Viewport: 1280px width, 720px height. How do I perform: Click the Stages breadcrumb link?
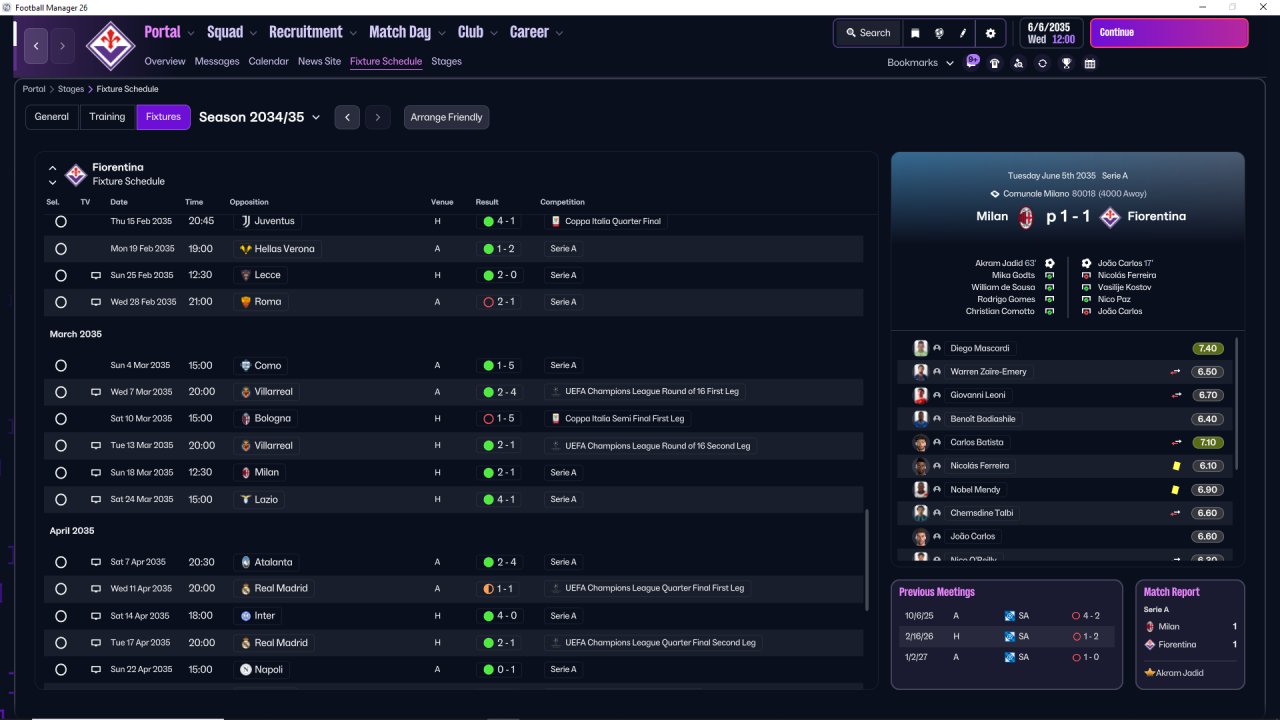click(71, 89)
